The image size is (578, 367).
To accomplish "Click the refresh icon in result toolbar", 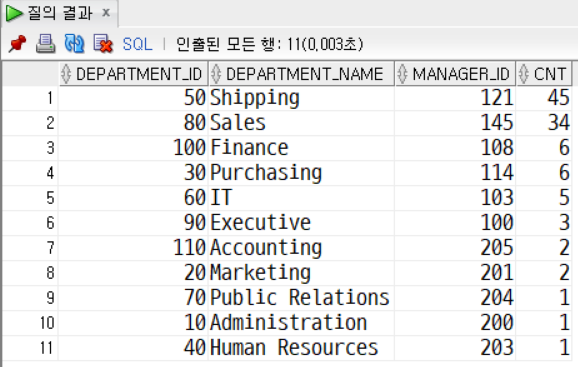I will coord(74,44).
